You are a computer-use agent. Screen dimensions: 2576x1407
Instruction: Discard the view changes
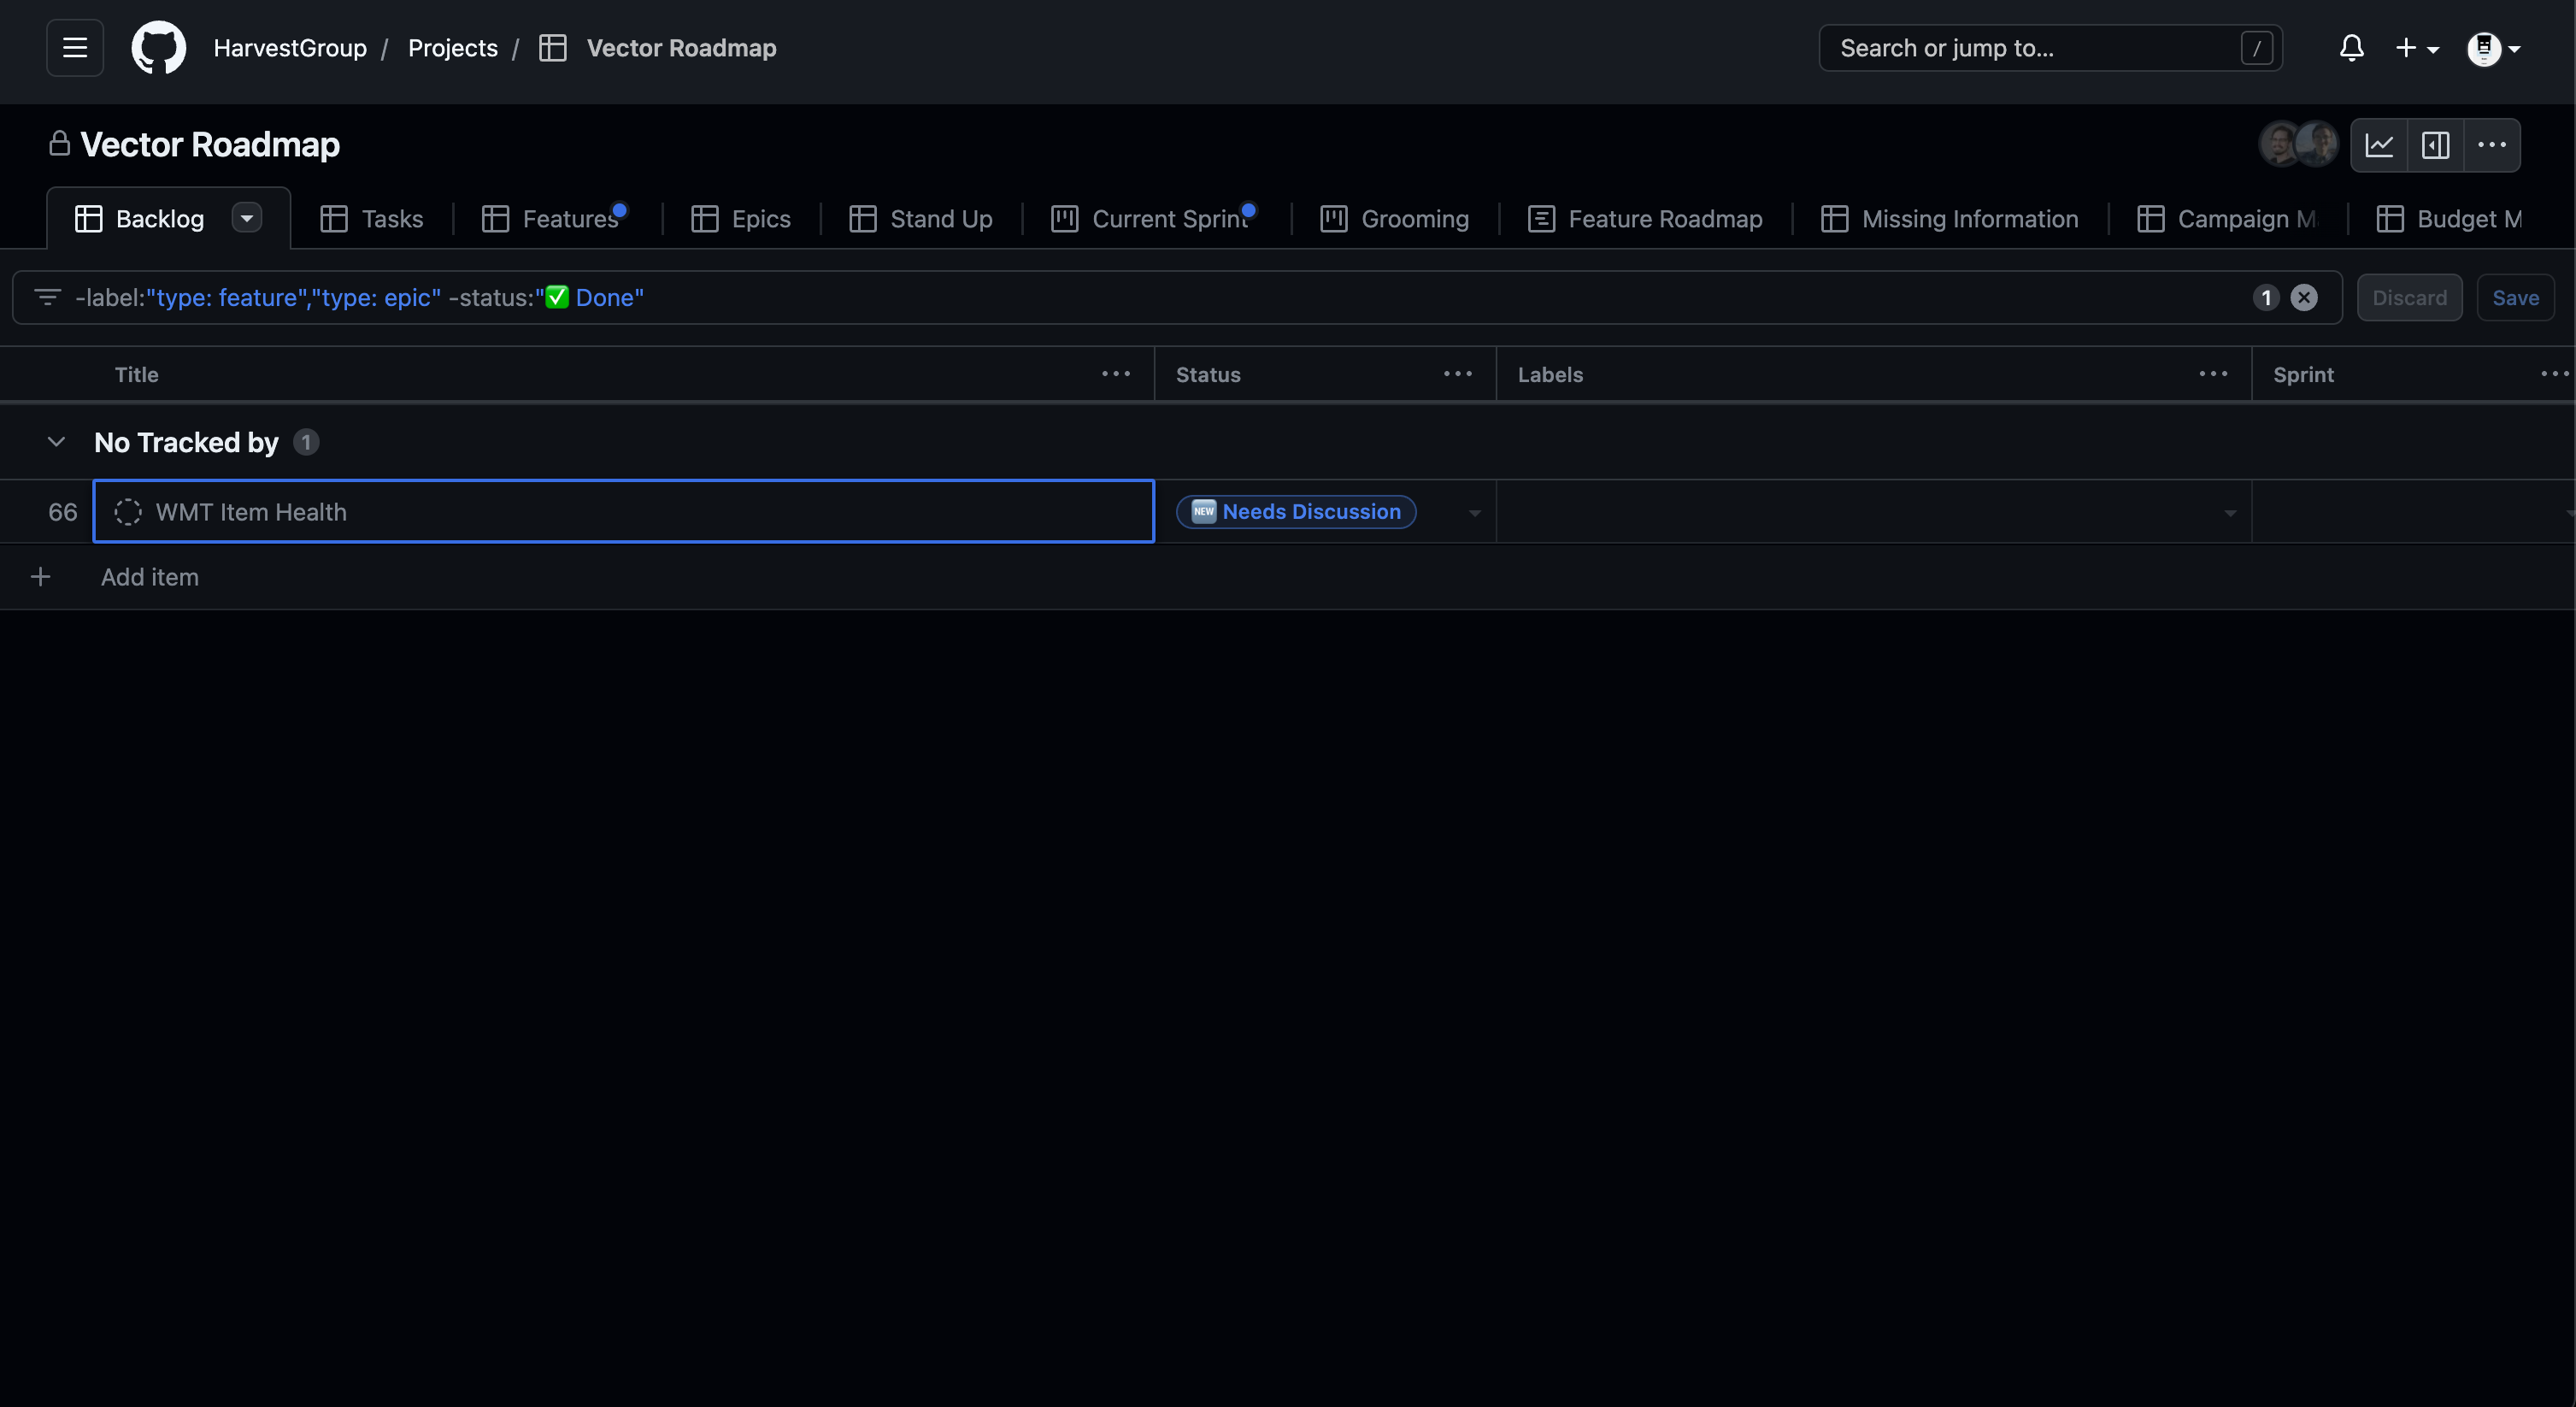2409,298
